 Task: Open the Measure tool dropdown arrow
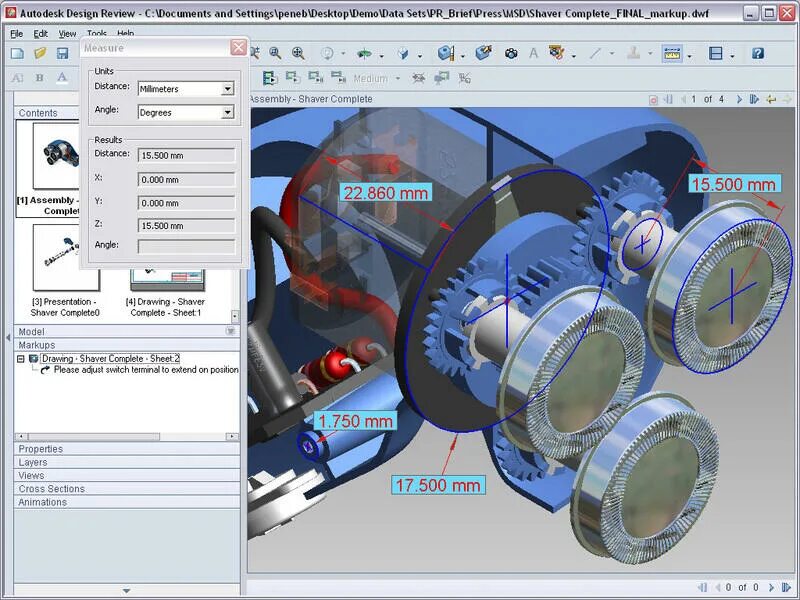[x=689, y=56]
